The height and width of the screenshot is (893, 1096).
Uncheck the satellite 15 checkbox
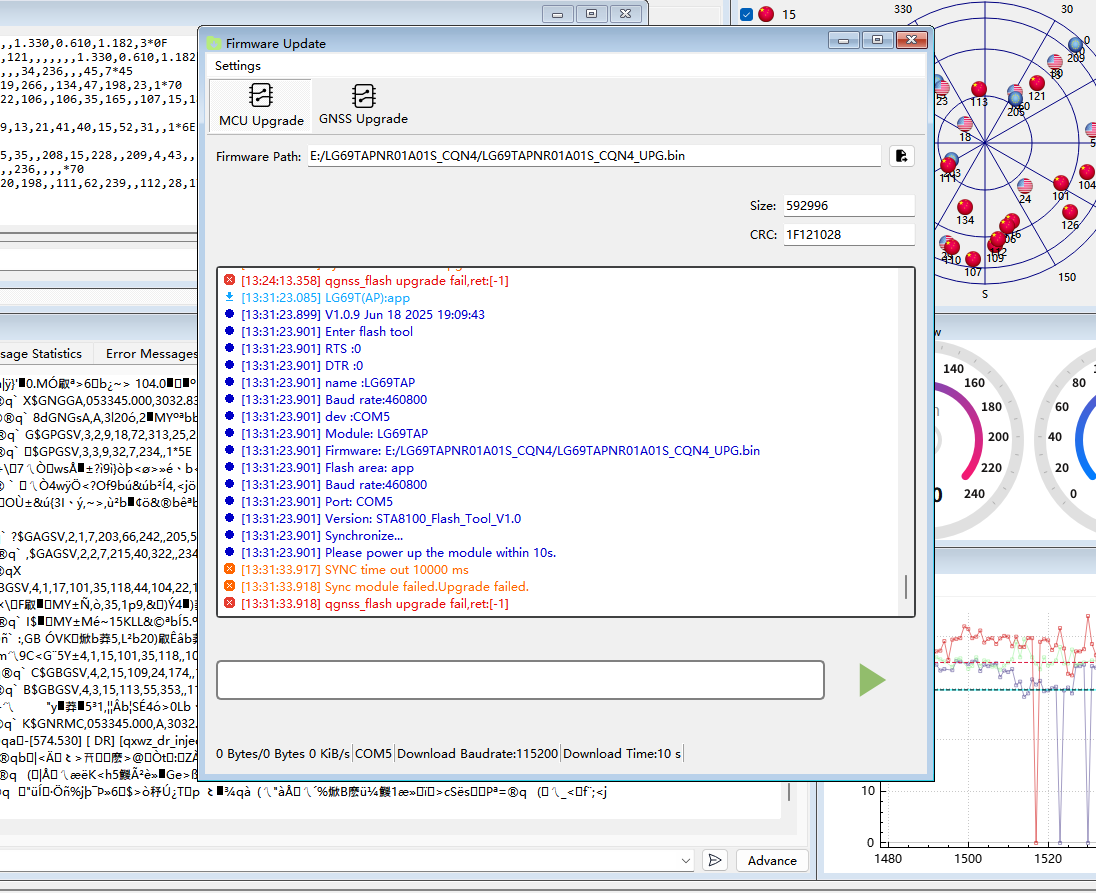point(746,14)
